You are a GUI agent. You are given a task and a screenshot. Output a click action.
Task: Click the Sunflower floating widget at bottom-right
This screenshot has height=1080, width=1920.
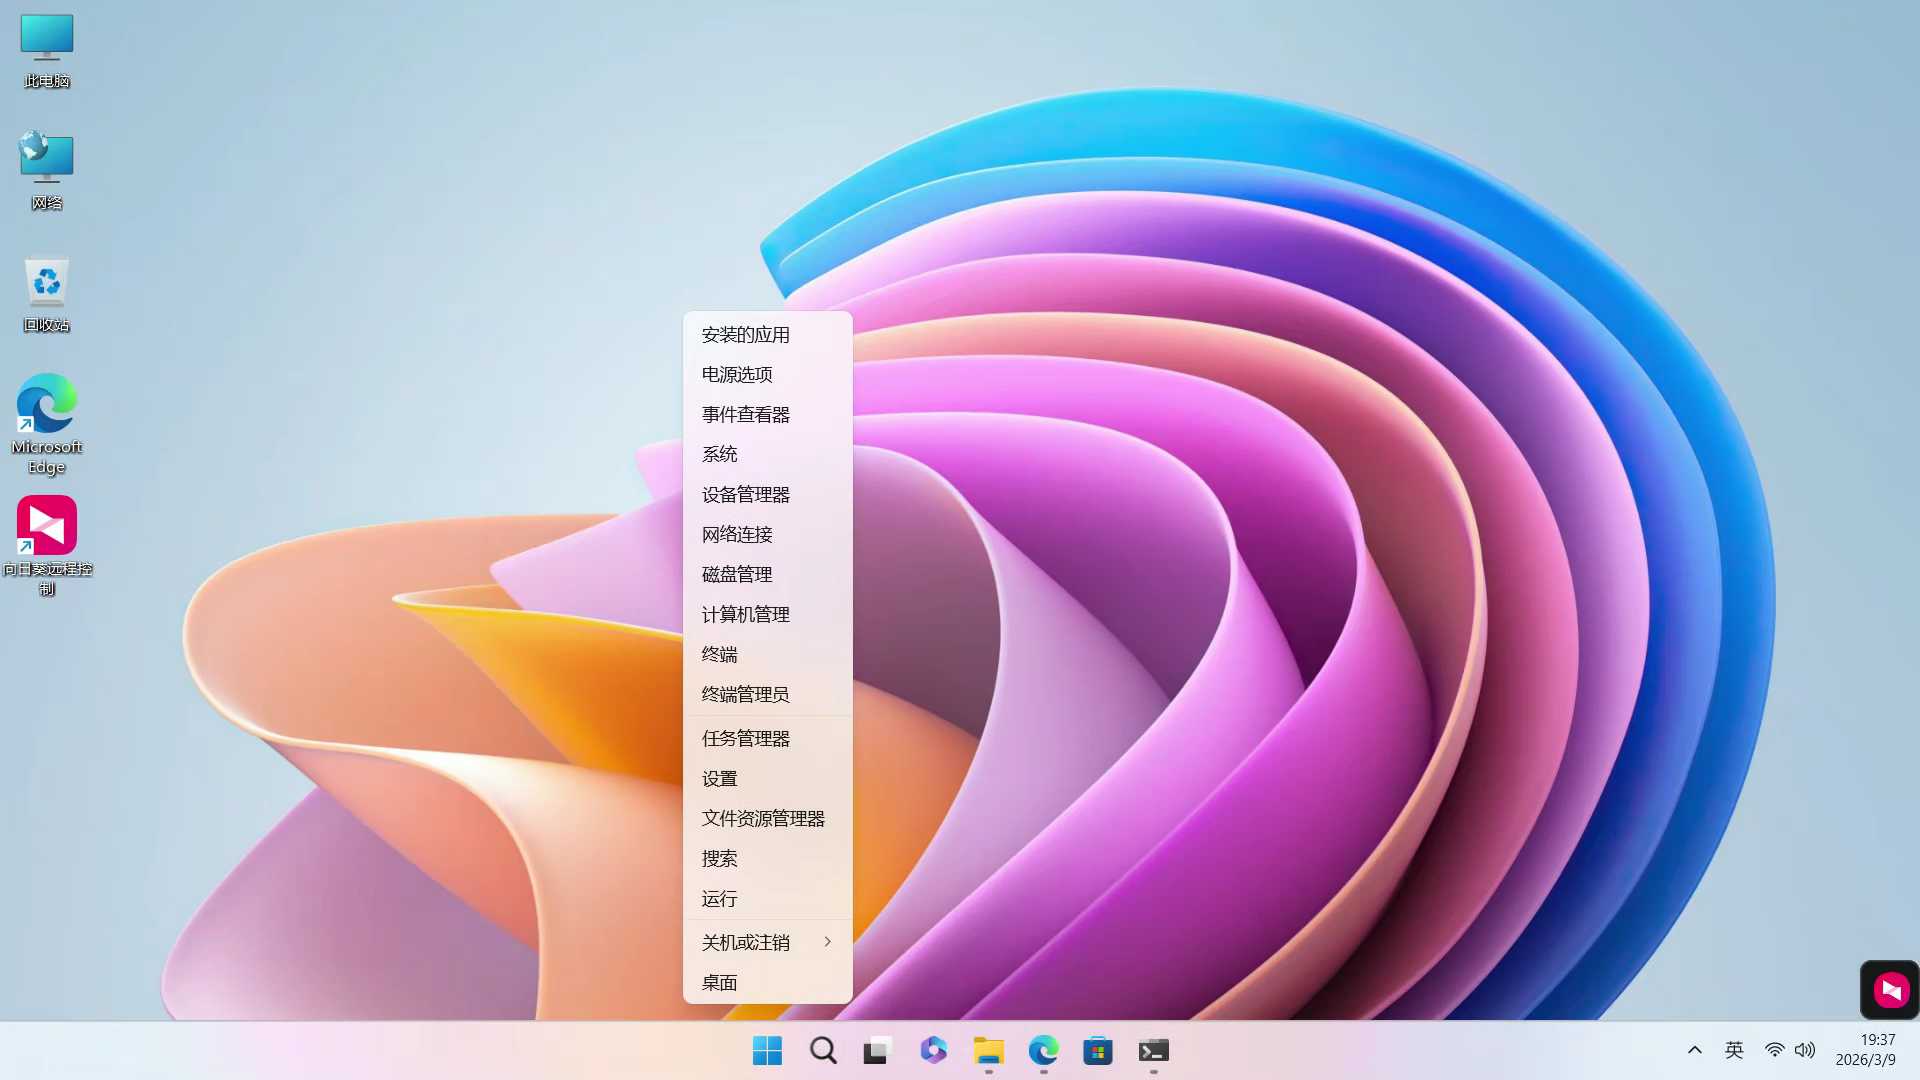1890,990
